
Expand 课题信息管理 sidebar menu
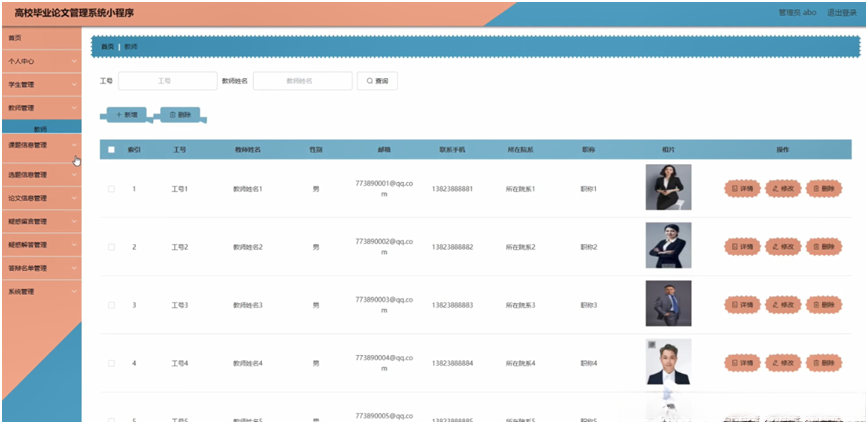pyautogui.click(x=42, y=145)
